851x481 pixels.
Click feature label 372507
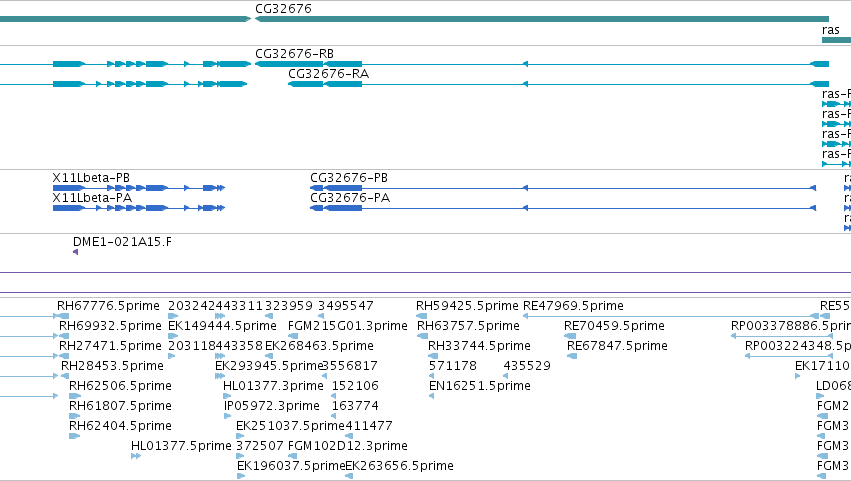coord(259,446)
